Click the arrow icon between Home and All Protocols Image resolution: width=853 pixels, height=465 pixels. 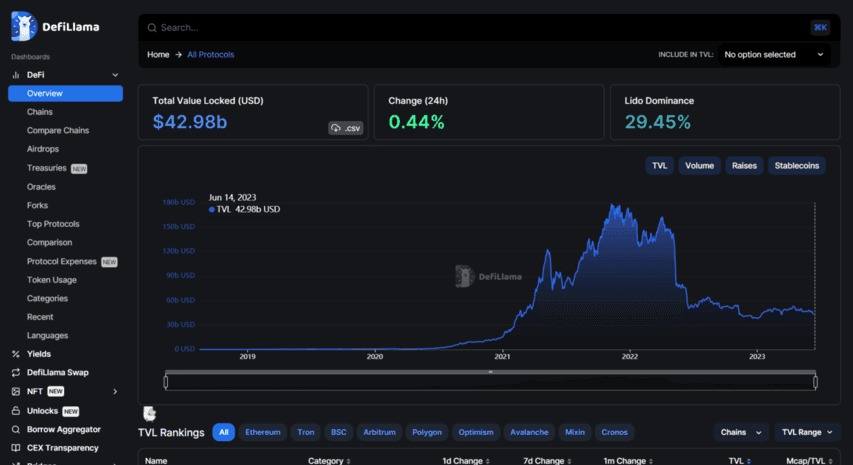point(178,55)
